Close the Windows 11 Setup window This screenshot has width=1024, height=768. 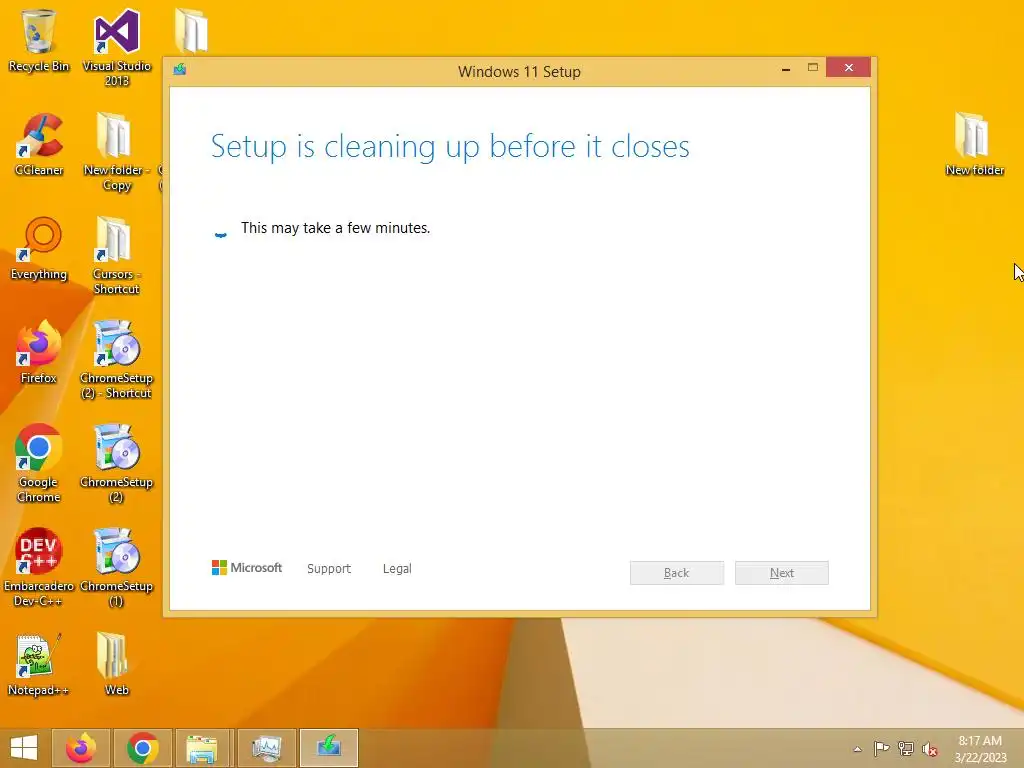(848, 67)
